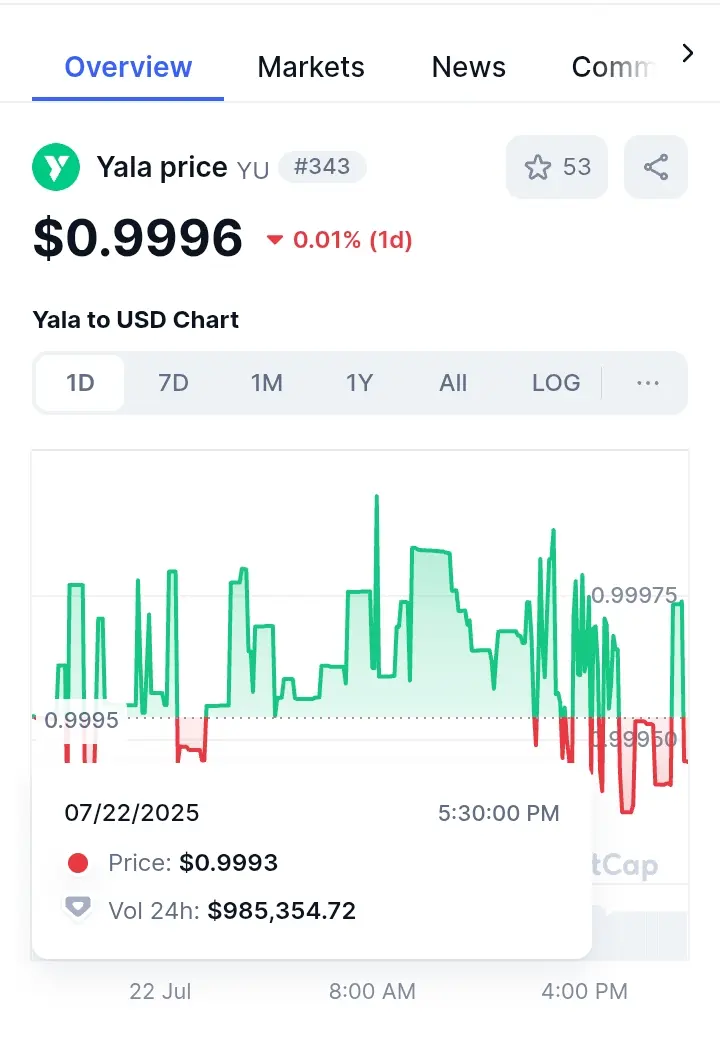Click the #343 rank badge
720x1062 pixels.
[322, 167]
